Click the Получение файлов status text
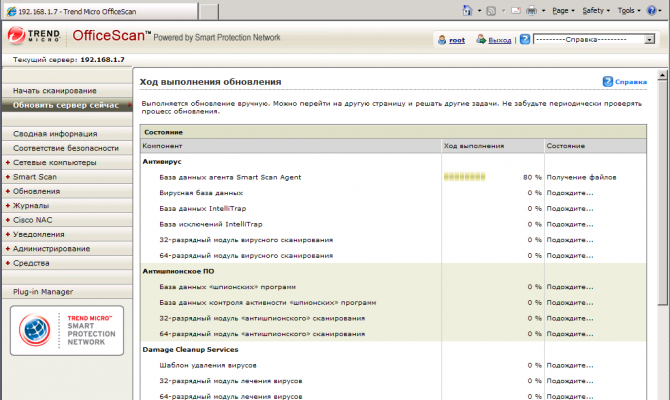This screenshot has height=400, width=670. pos(582,177)
